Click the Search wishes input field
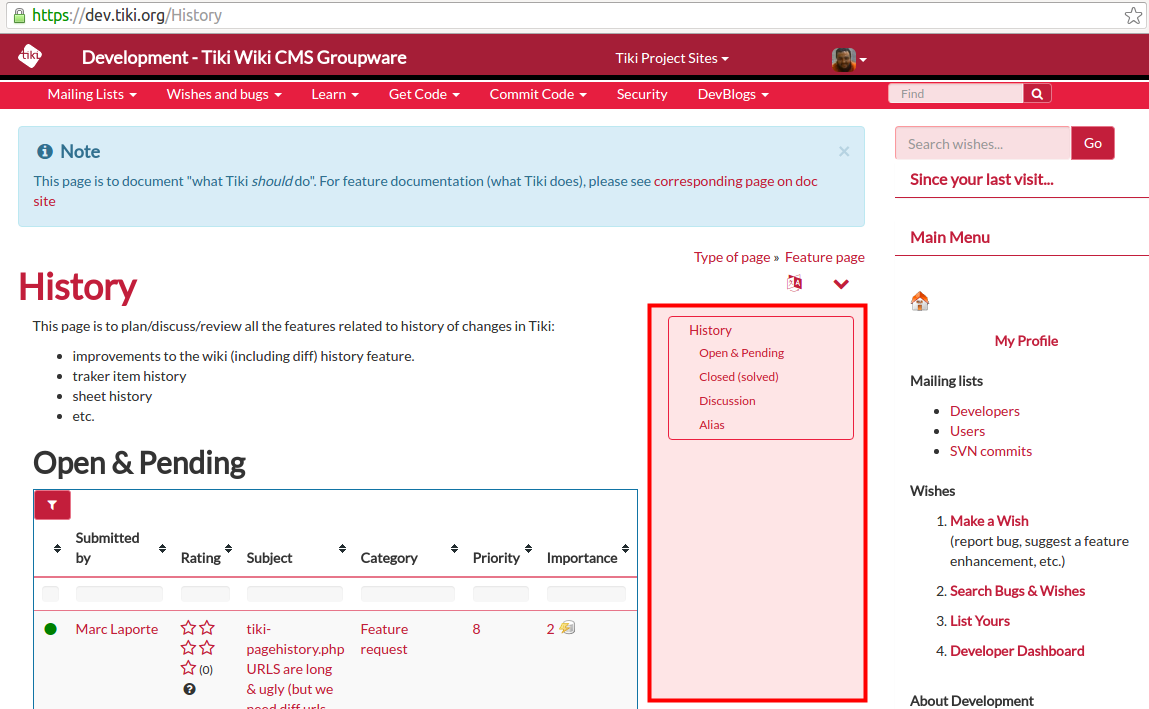This screenshot has height=709, width=1149. click(x=983, y=144)
